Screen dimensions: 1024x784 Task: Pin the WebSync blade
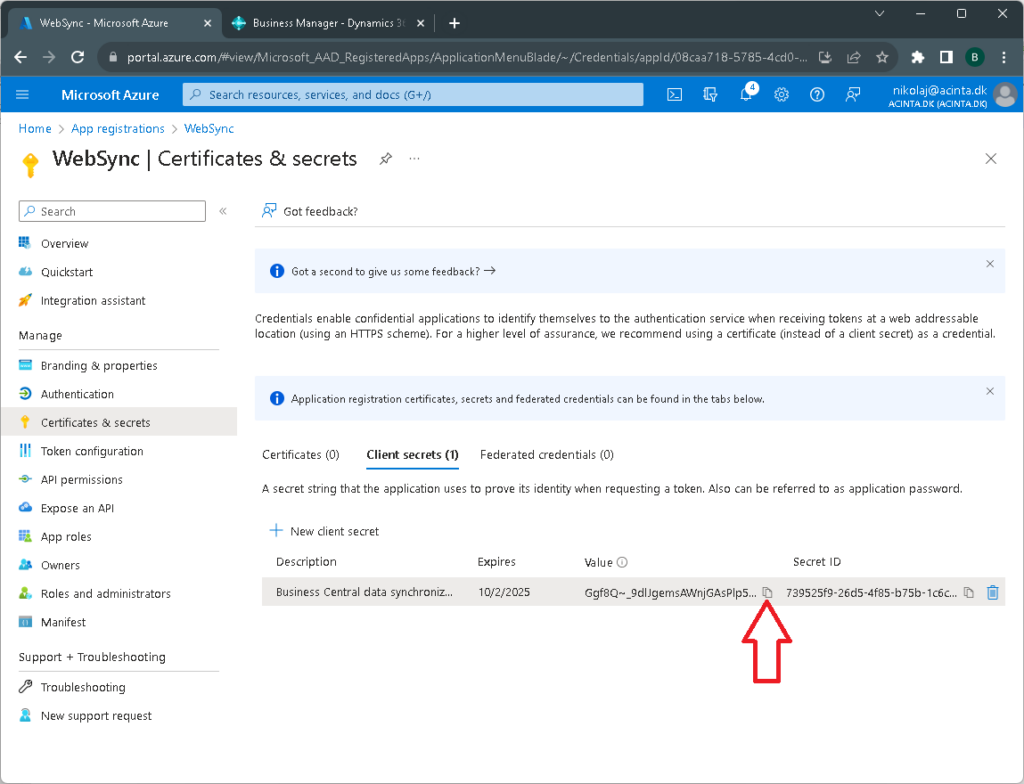point(385,159)
